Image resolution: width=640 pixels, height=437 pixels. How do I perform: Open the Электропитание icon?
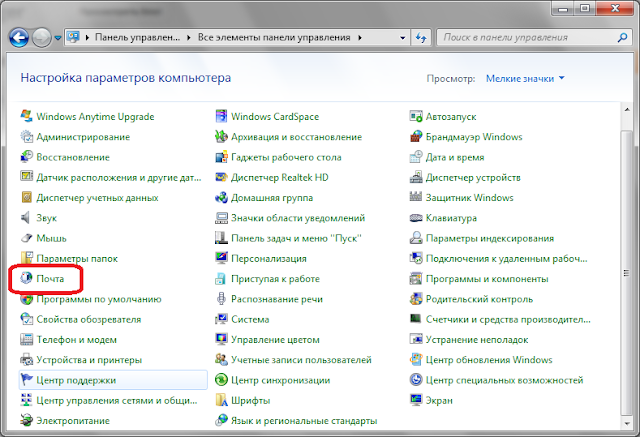tap(27, 420)
